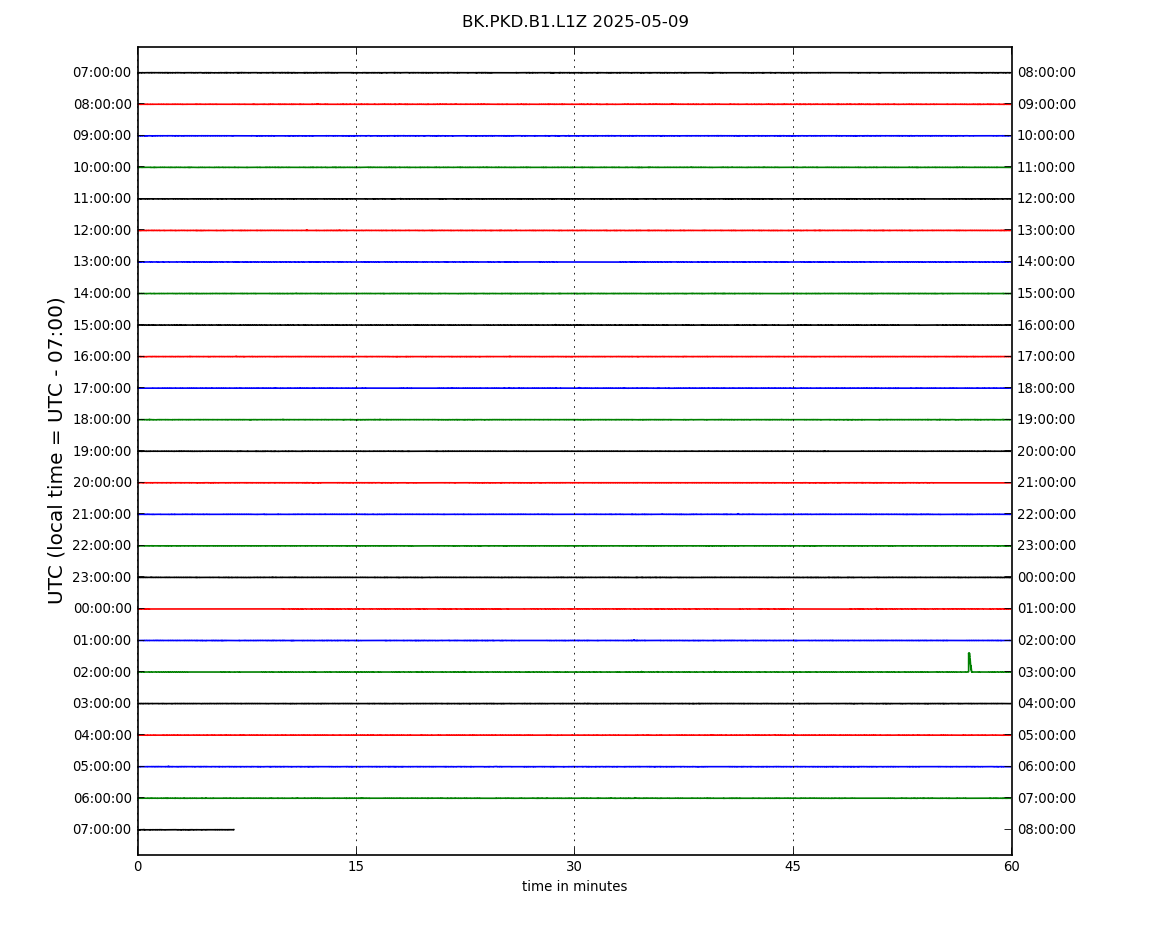Viewport: 1150px width, 950px height.
Task: Click left-axis start time label 23:00:00
Action: 103,577
